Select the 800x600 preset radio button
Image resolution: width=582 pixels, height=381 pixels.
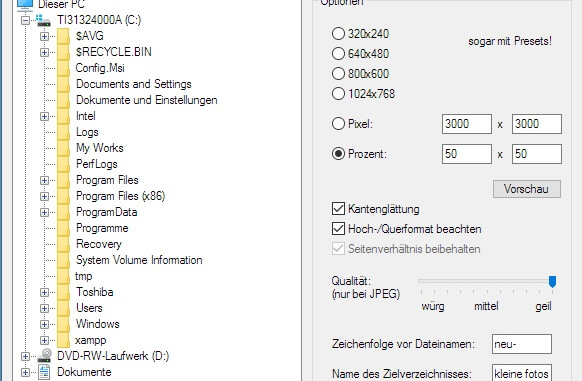[x=338, y=74]
